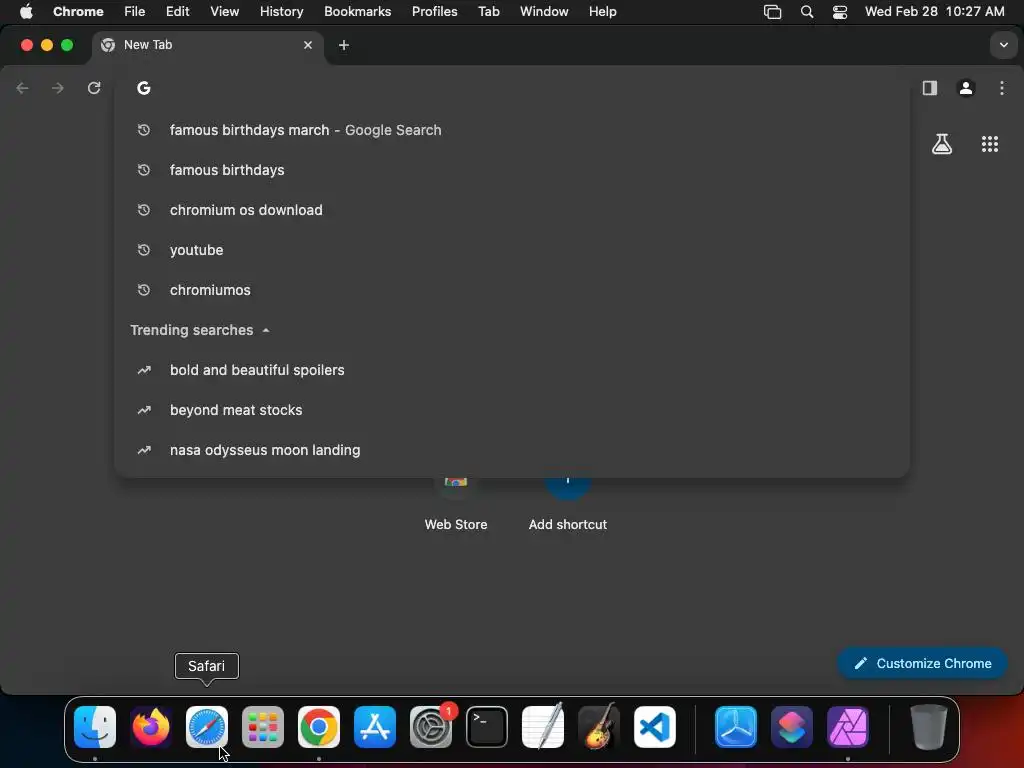1024x768 pixels.
Task: Open Visual Studio Code from dock
Action: coord(654,727)
